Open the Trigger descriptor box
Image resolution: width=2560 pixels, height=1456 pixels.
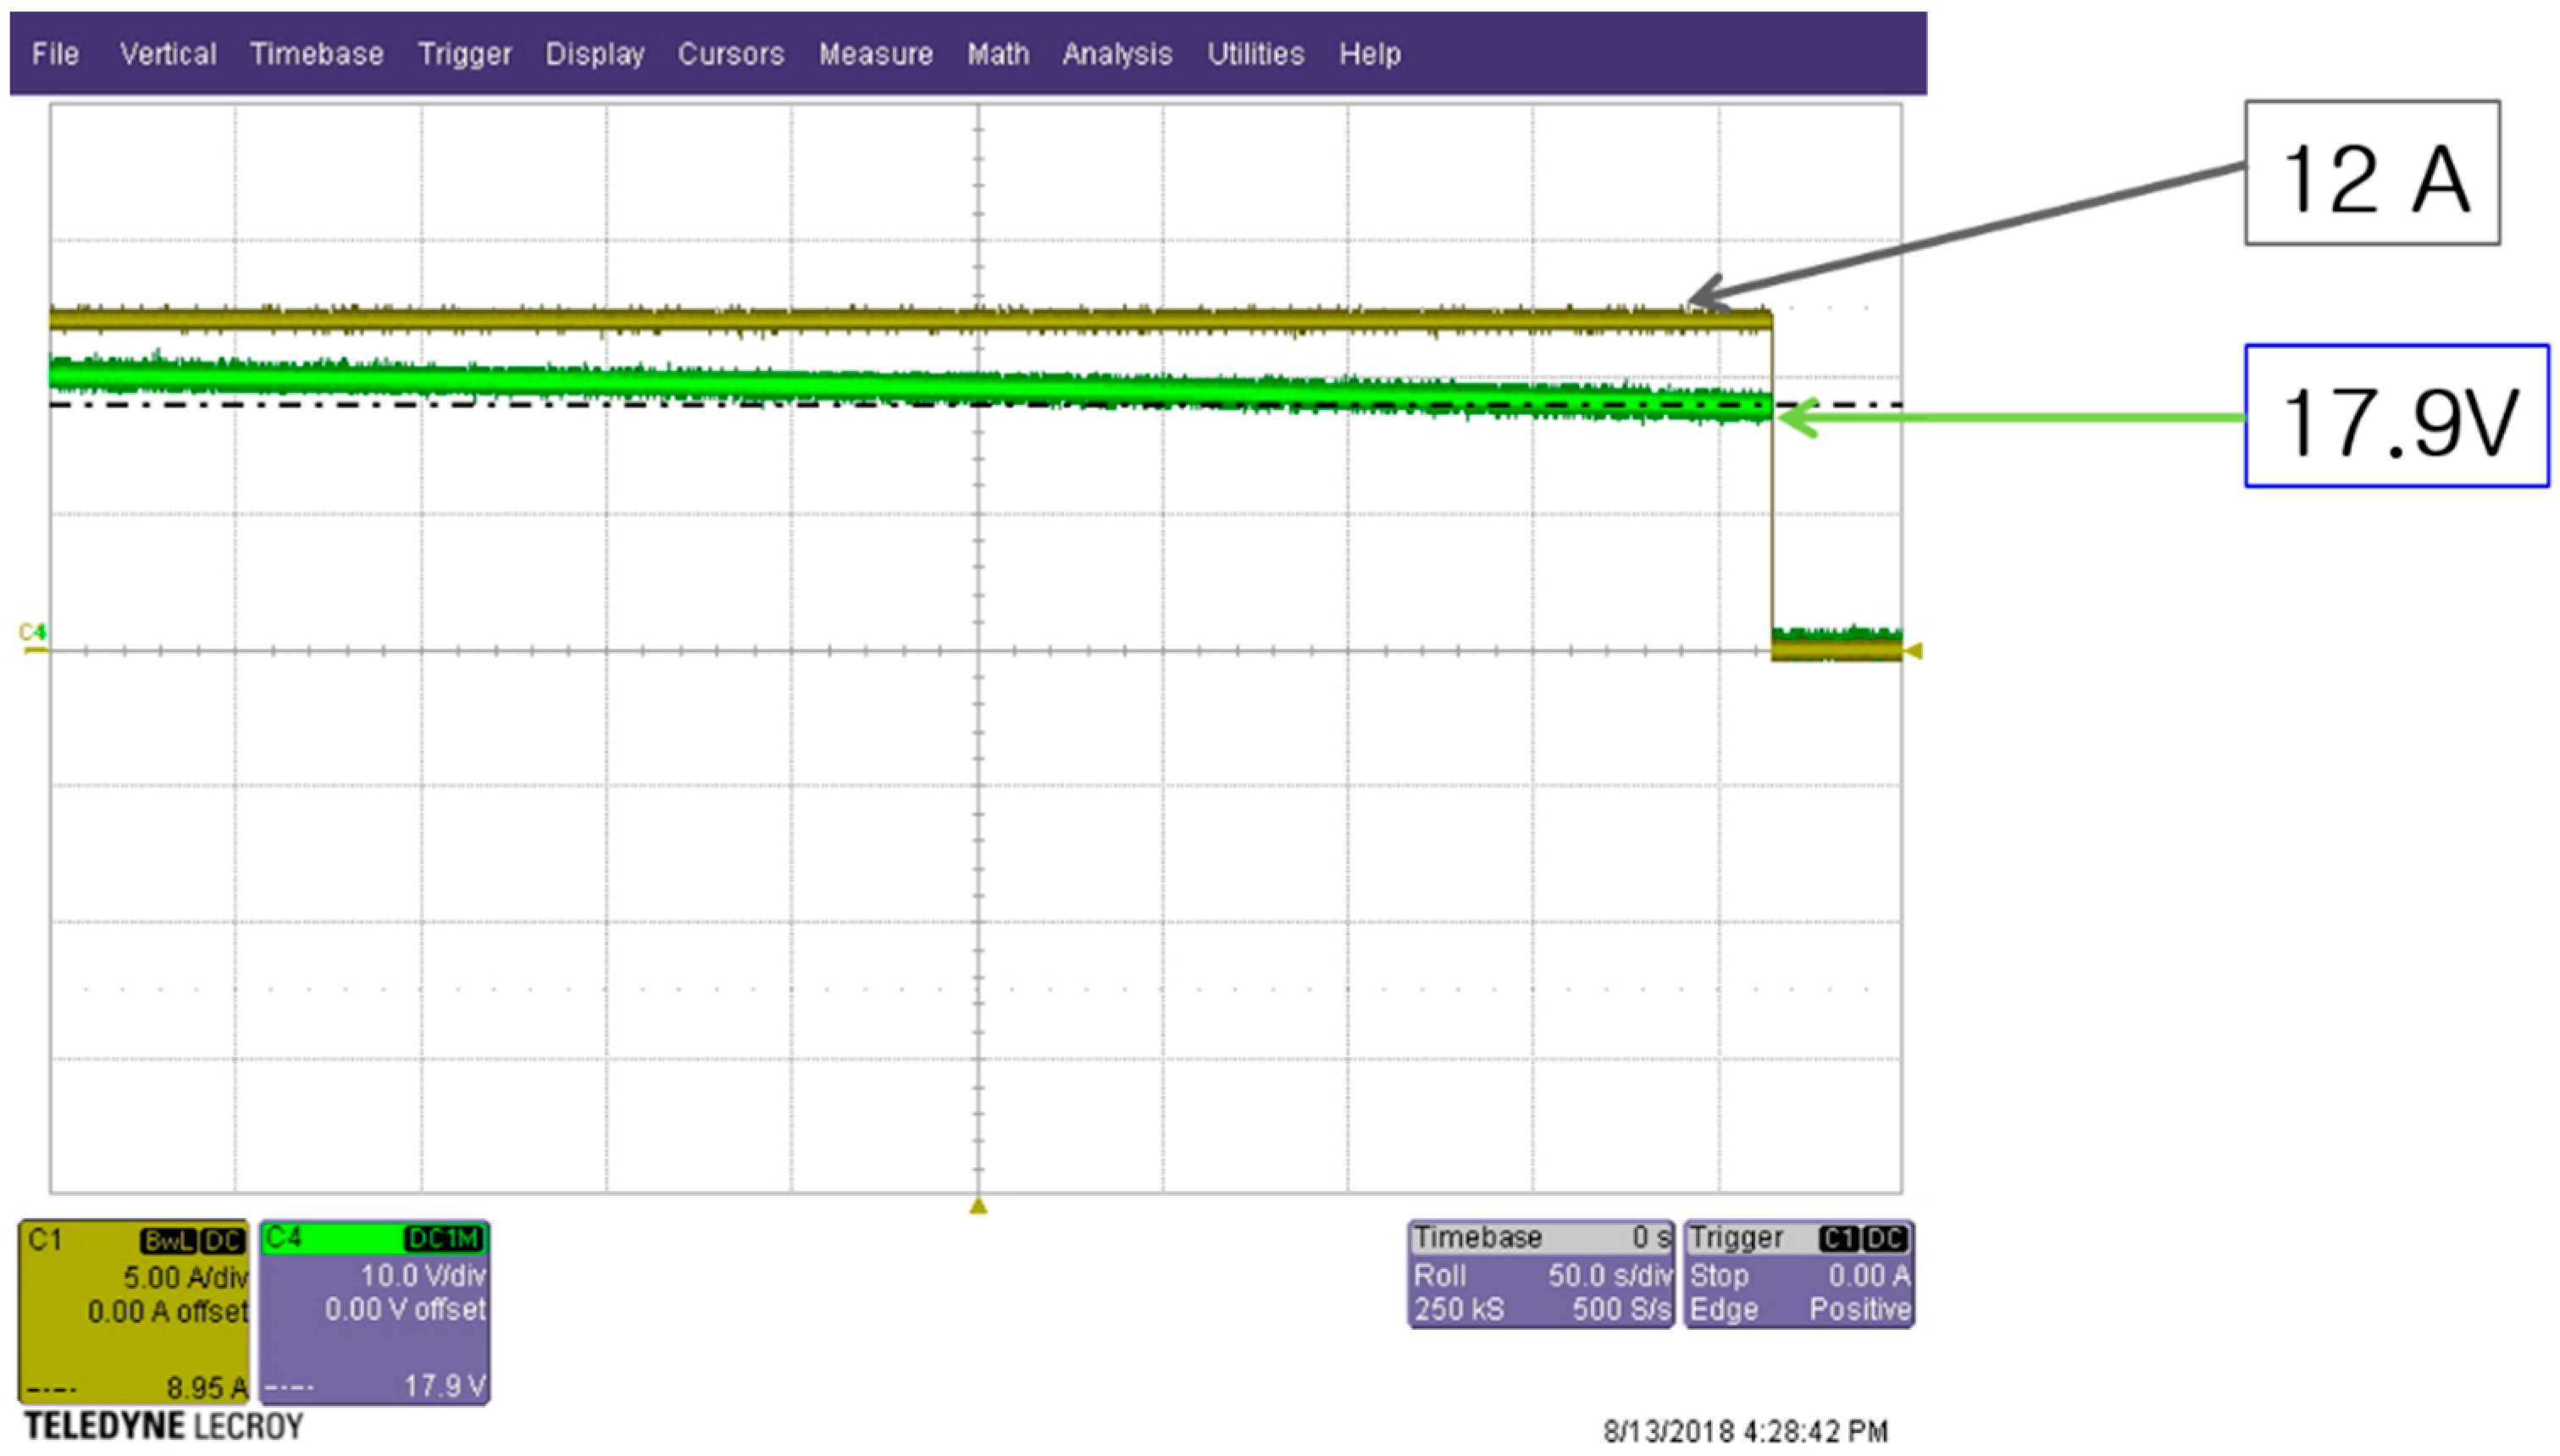click(x=1799, y=1273)
